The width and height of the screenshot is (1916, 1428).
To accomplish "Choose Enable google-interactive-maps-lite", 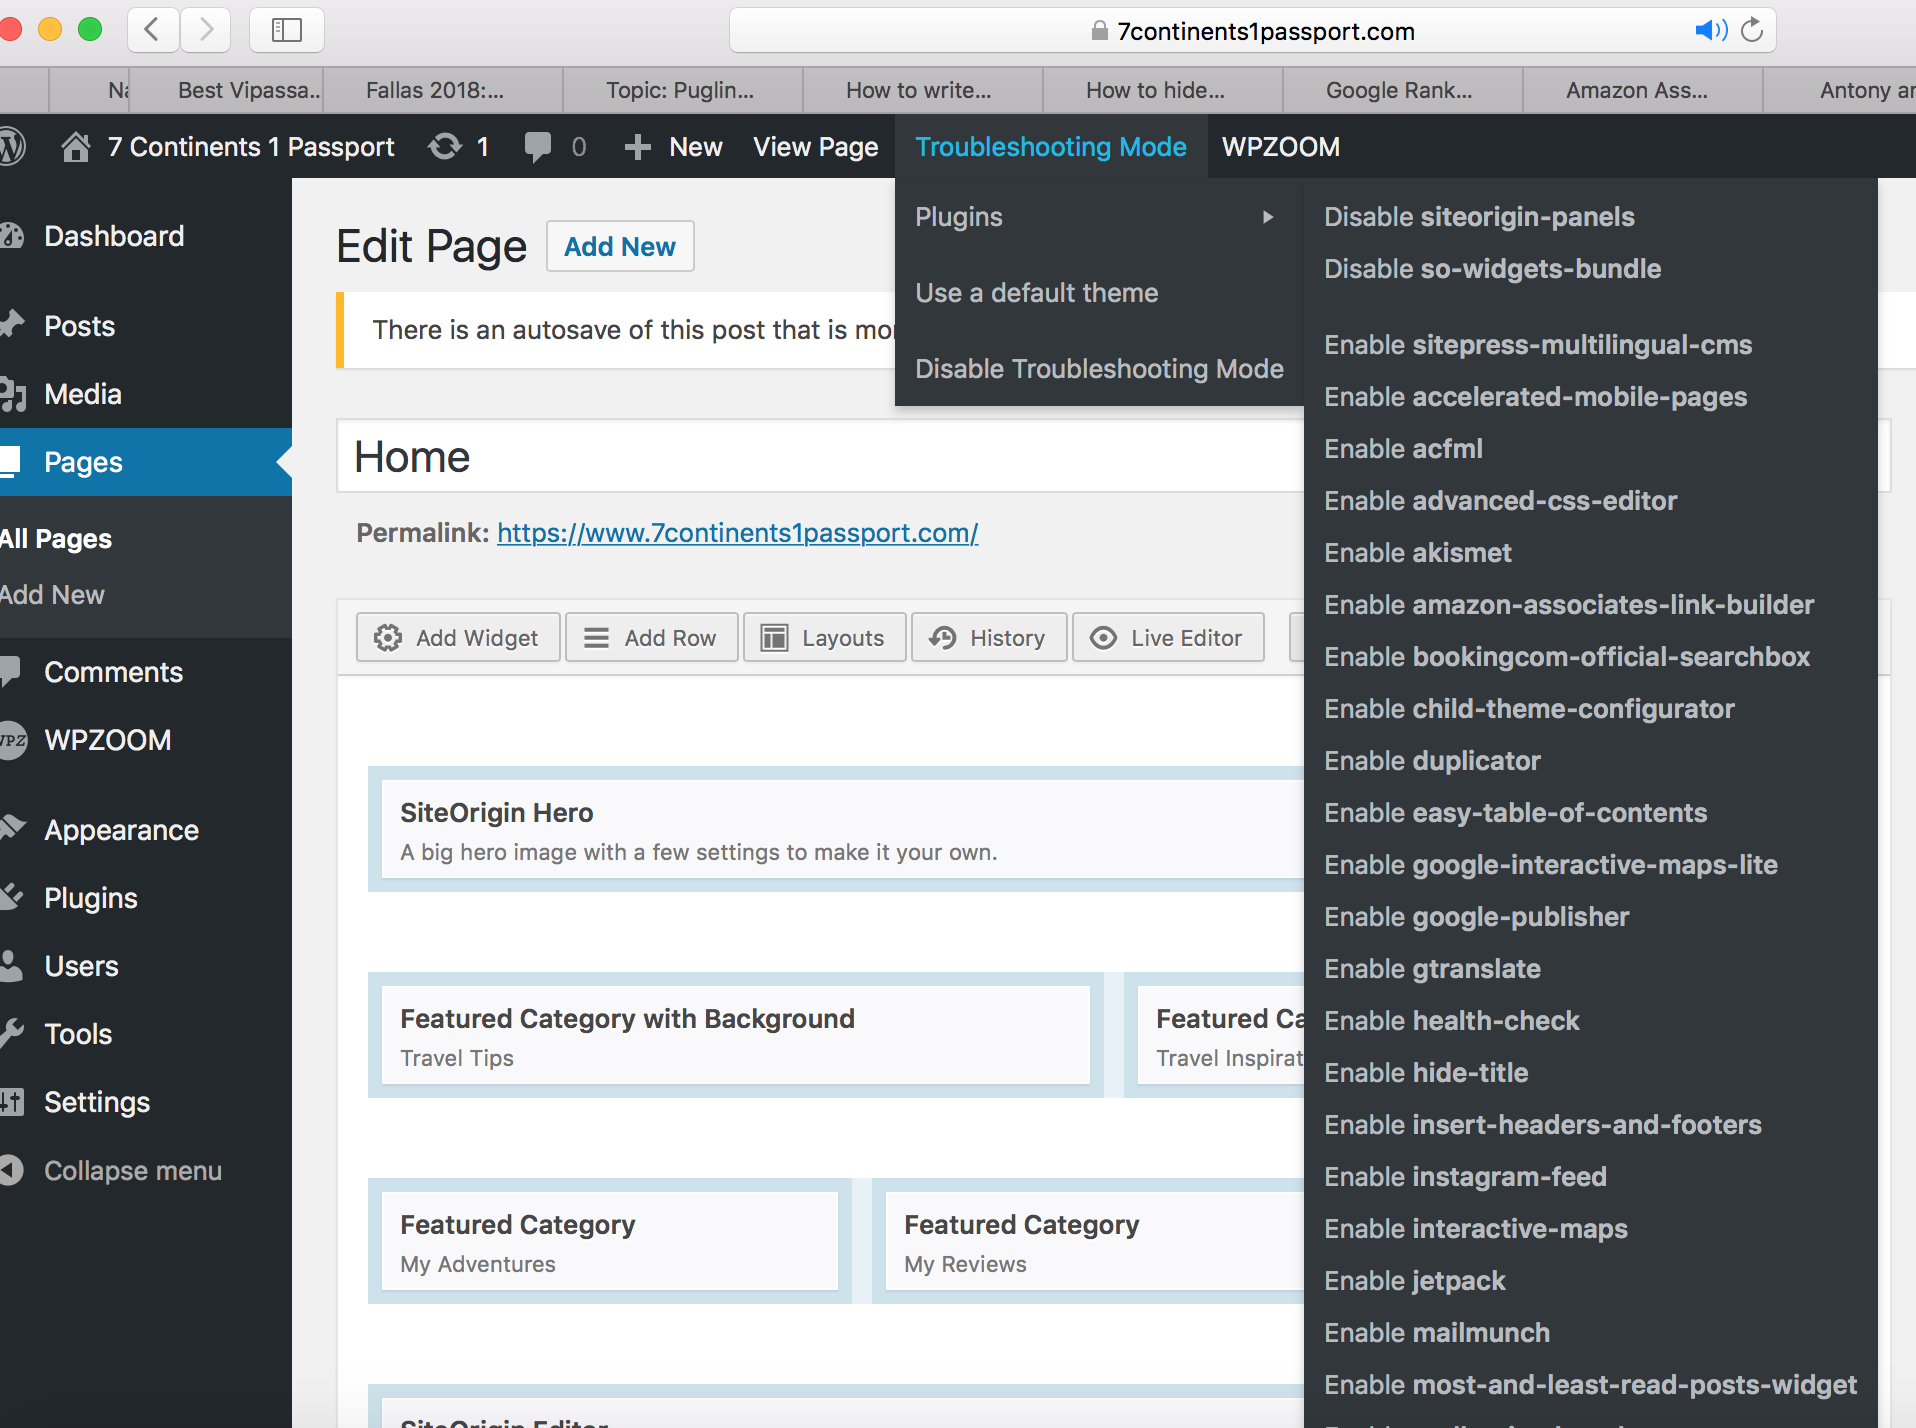I will coord(1551,865).
